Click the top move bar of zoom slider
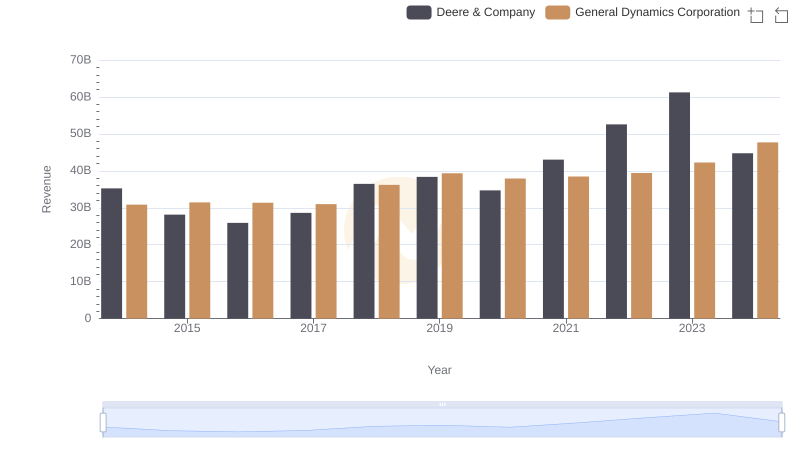 (442, 404)
